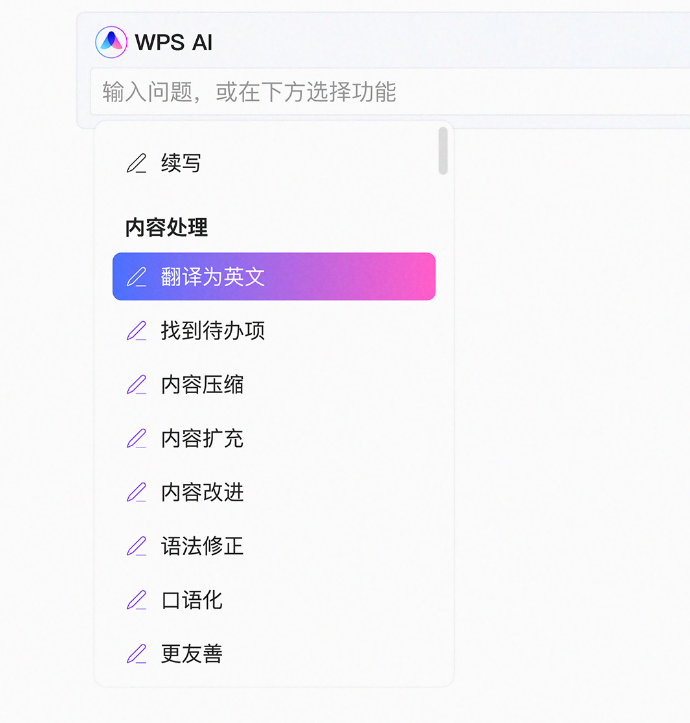This screenshot has height=723, width=690.
Task: Click the pencil icon beside 语法修正
Action: (137, 546)
